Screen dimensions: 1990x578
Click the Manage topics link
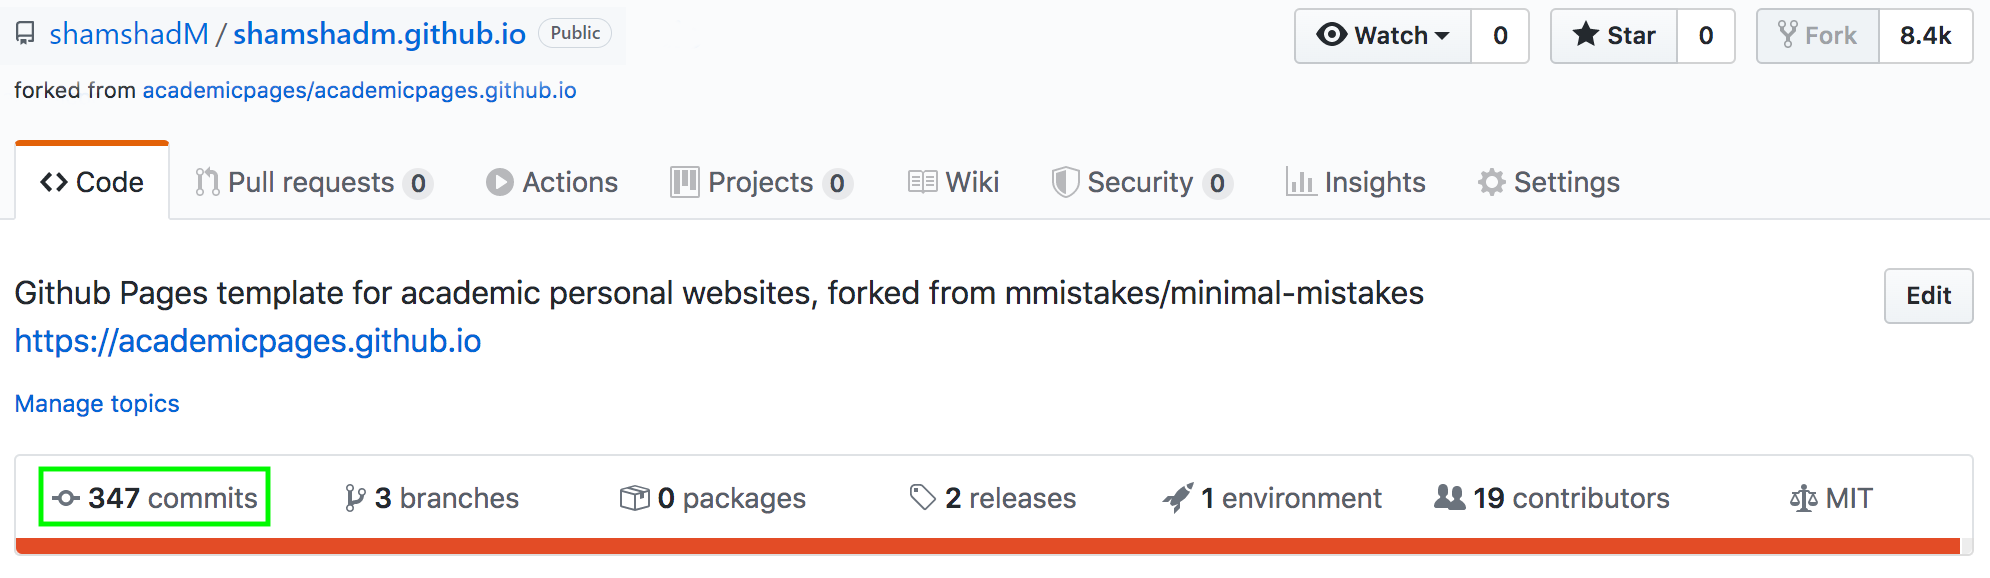tap(97, 403)
